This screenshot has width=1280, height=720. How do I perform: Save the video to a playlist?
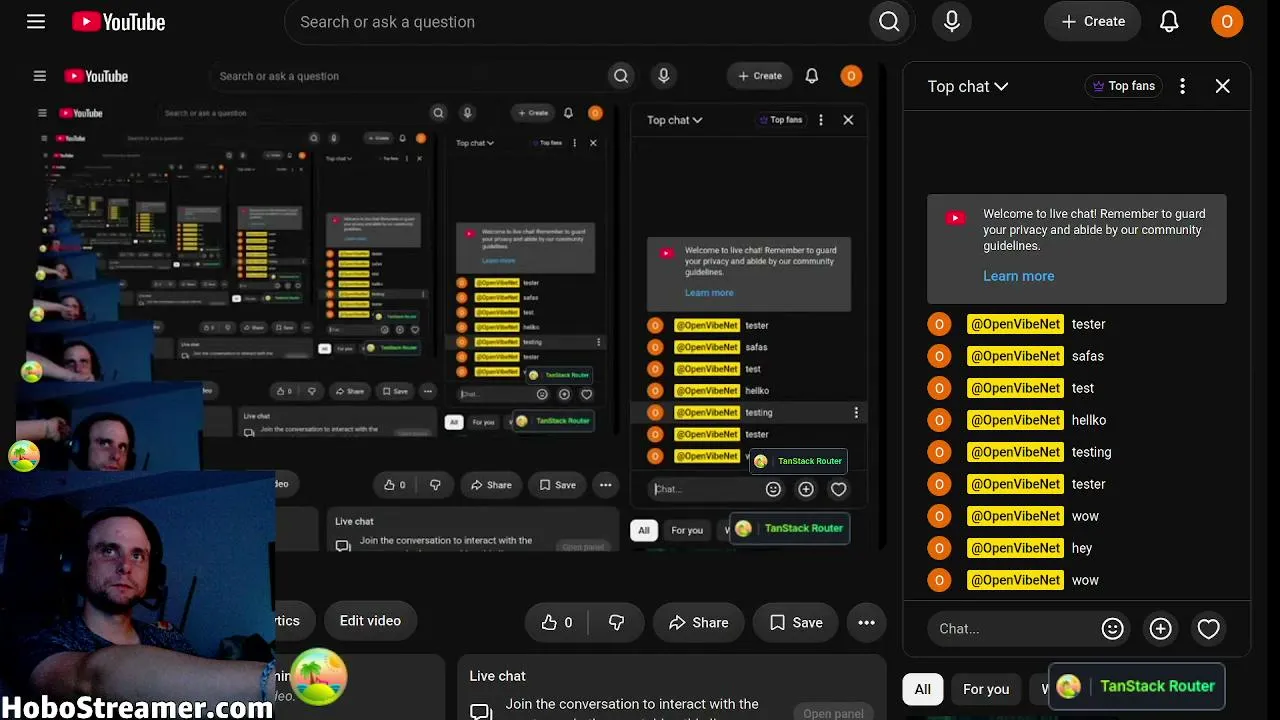tap(795, 622)
